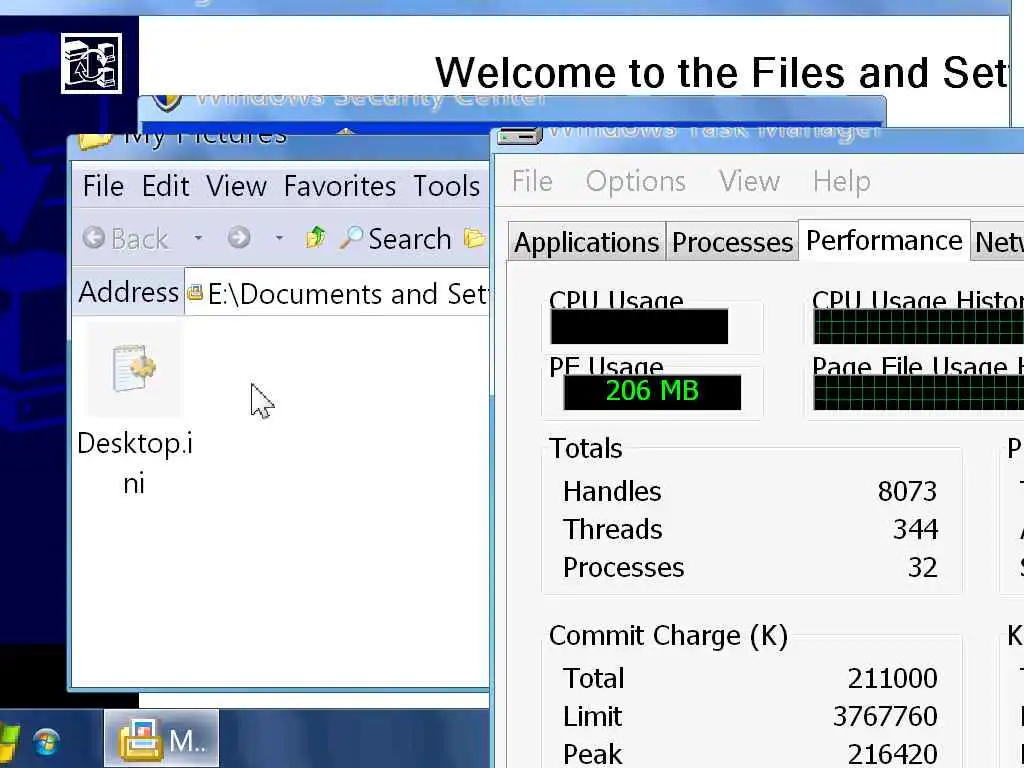Open Task Manager's Help menu
The width and height of the screenshot is (1024, 768).
click(842, 182)
